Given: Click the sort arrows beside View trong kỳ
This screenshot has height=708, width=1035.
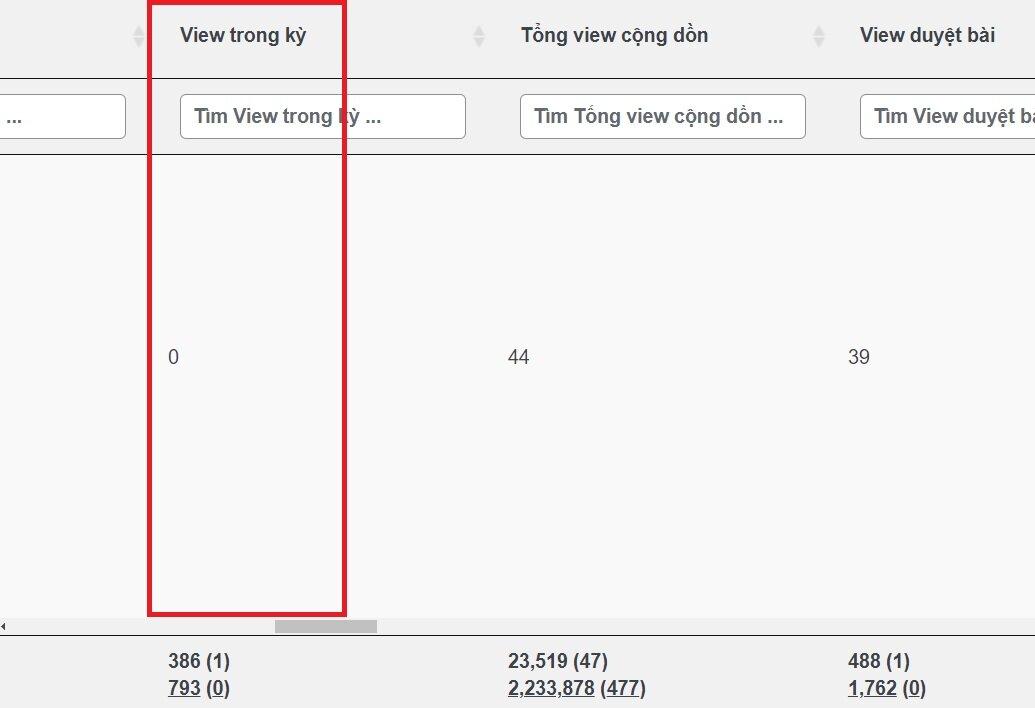Looking at the screenshot, I should pos(478,35).
